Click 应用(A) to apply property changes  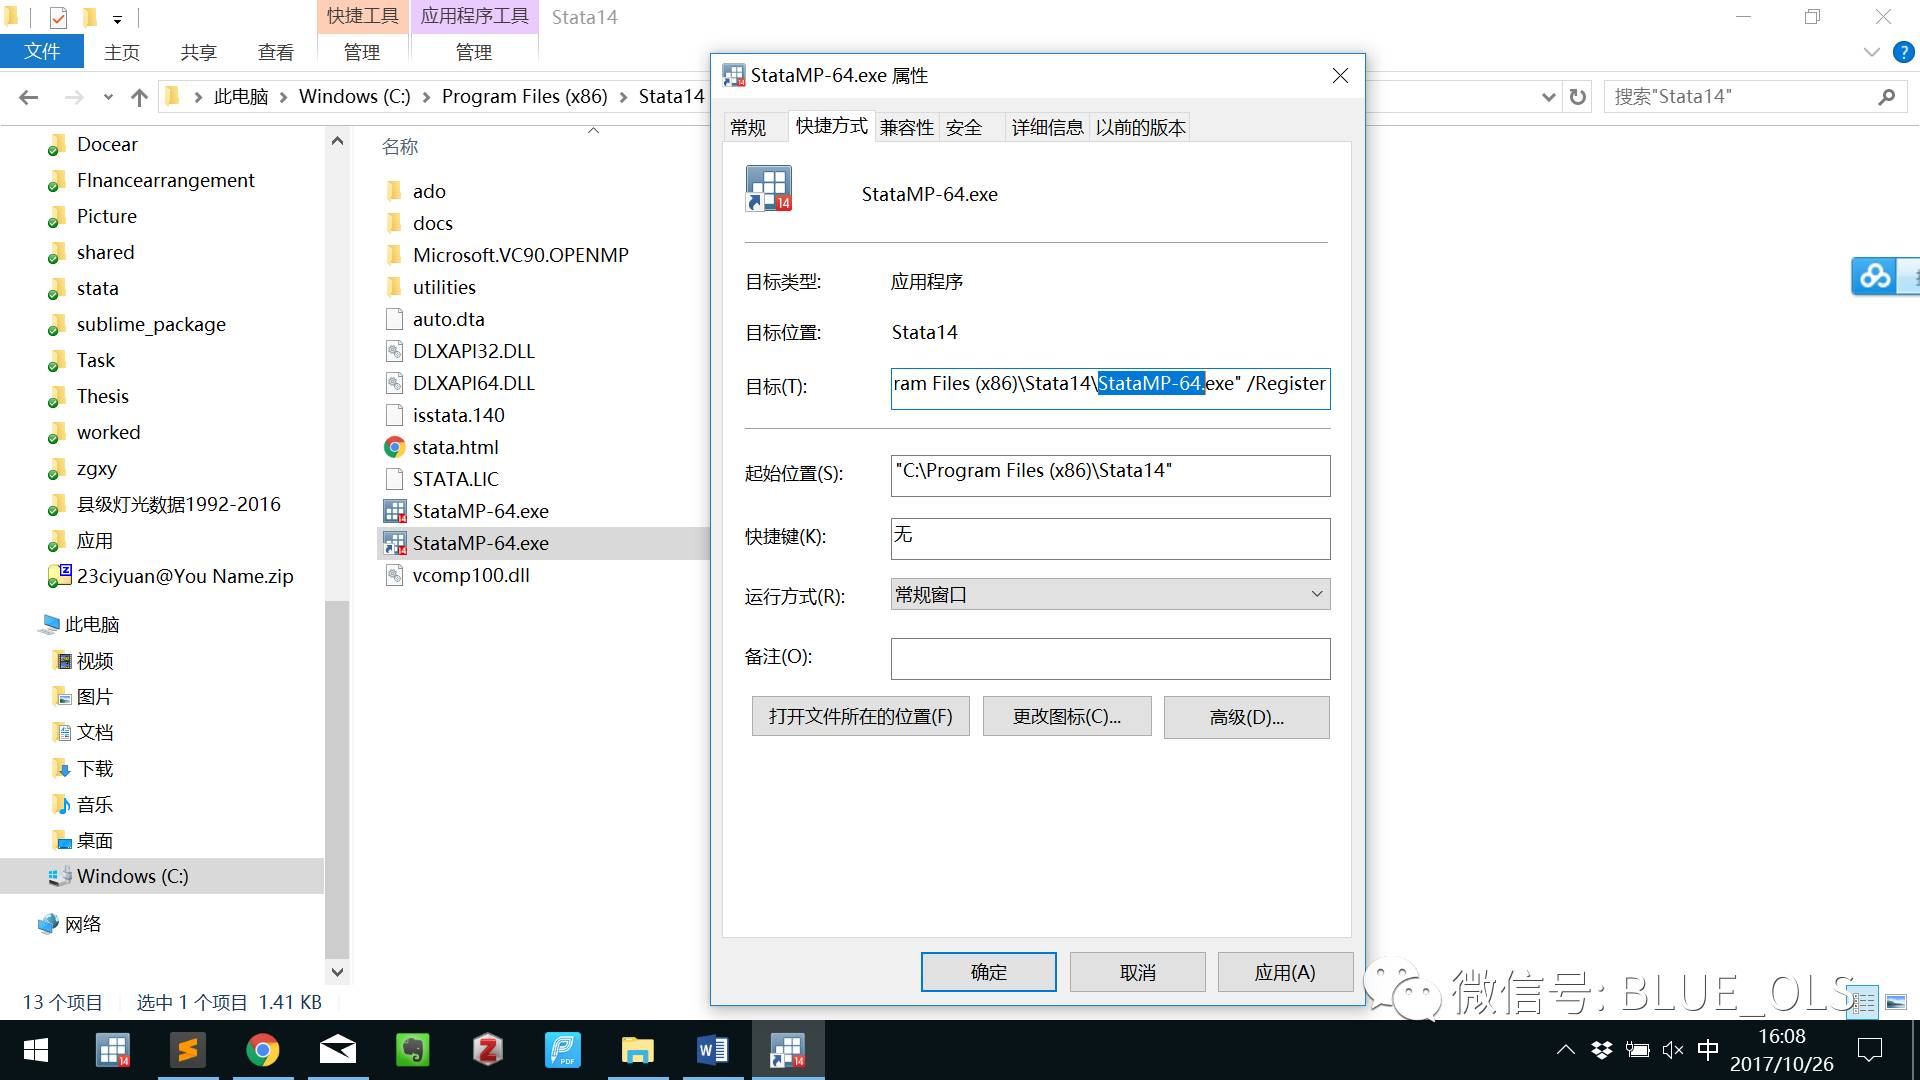(x=1284, y=973)
